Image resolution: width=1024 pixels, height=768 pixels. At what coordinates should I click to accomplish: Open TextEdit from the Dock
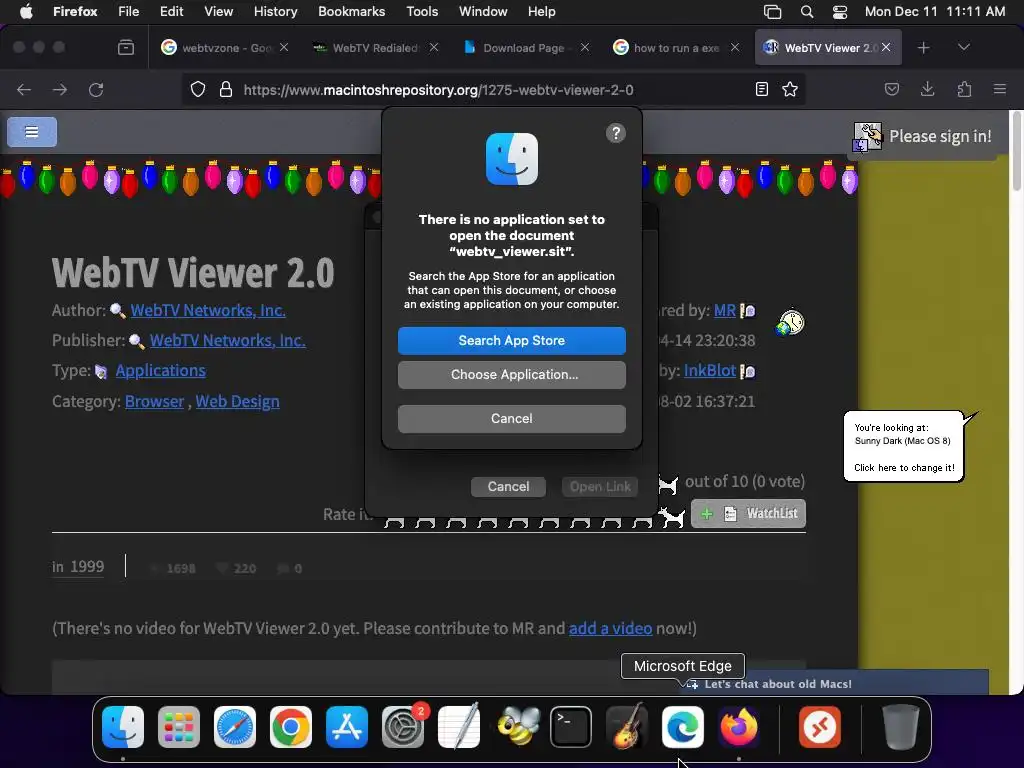point(459,727)
